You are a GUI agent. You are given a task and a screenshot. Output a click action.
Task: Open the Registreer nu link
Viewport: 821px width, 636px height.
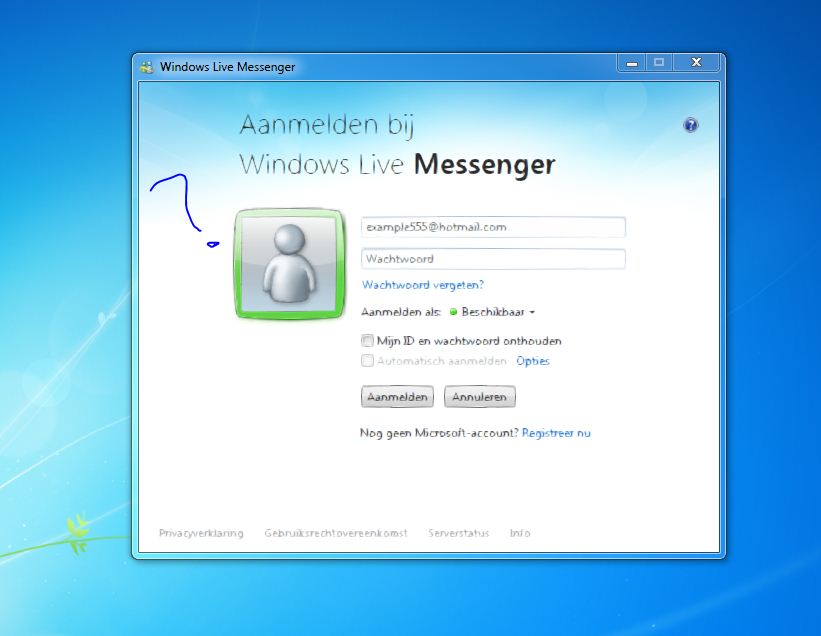tap(556, 433)
